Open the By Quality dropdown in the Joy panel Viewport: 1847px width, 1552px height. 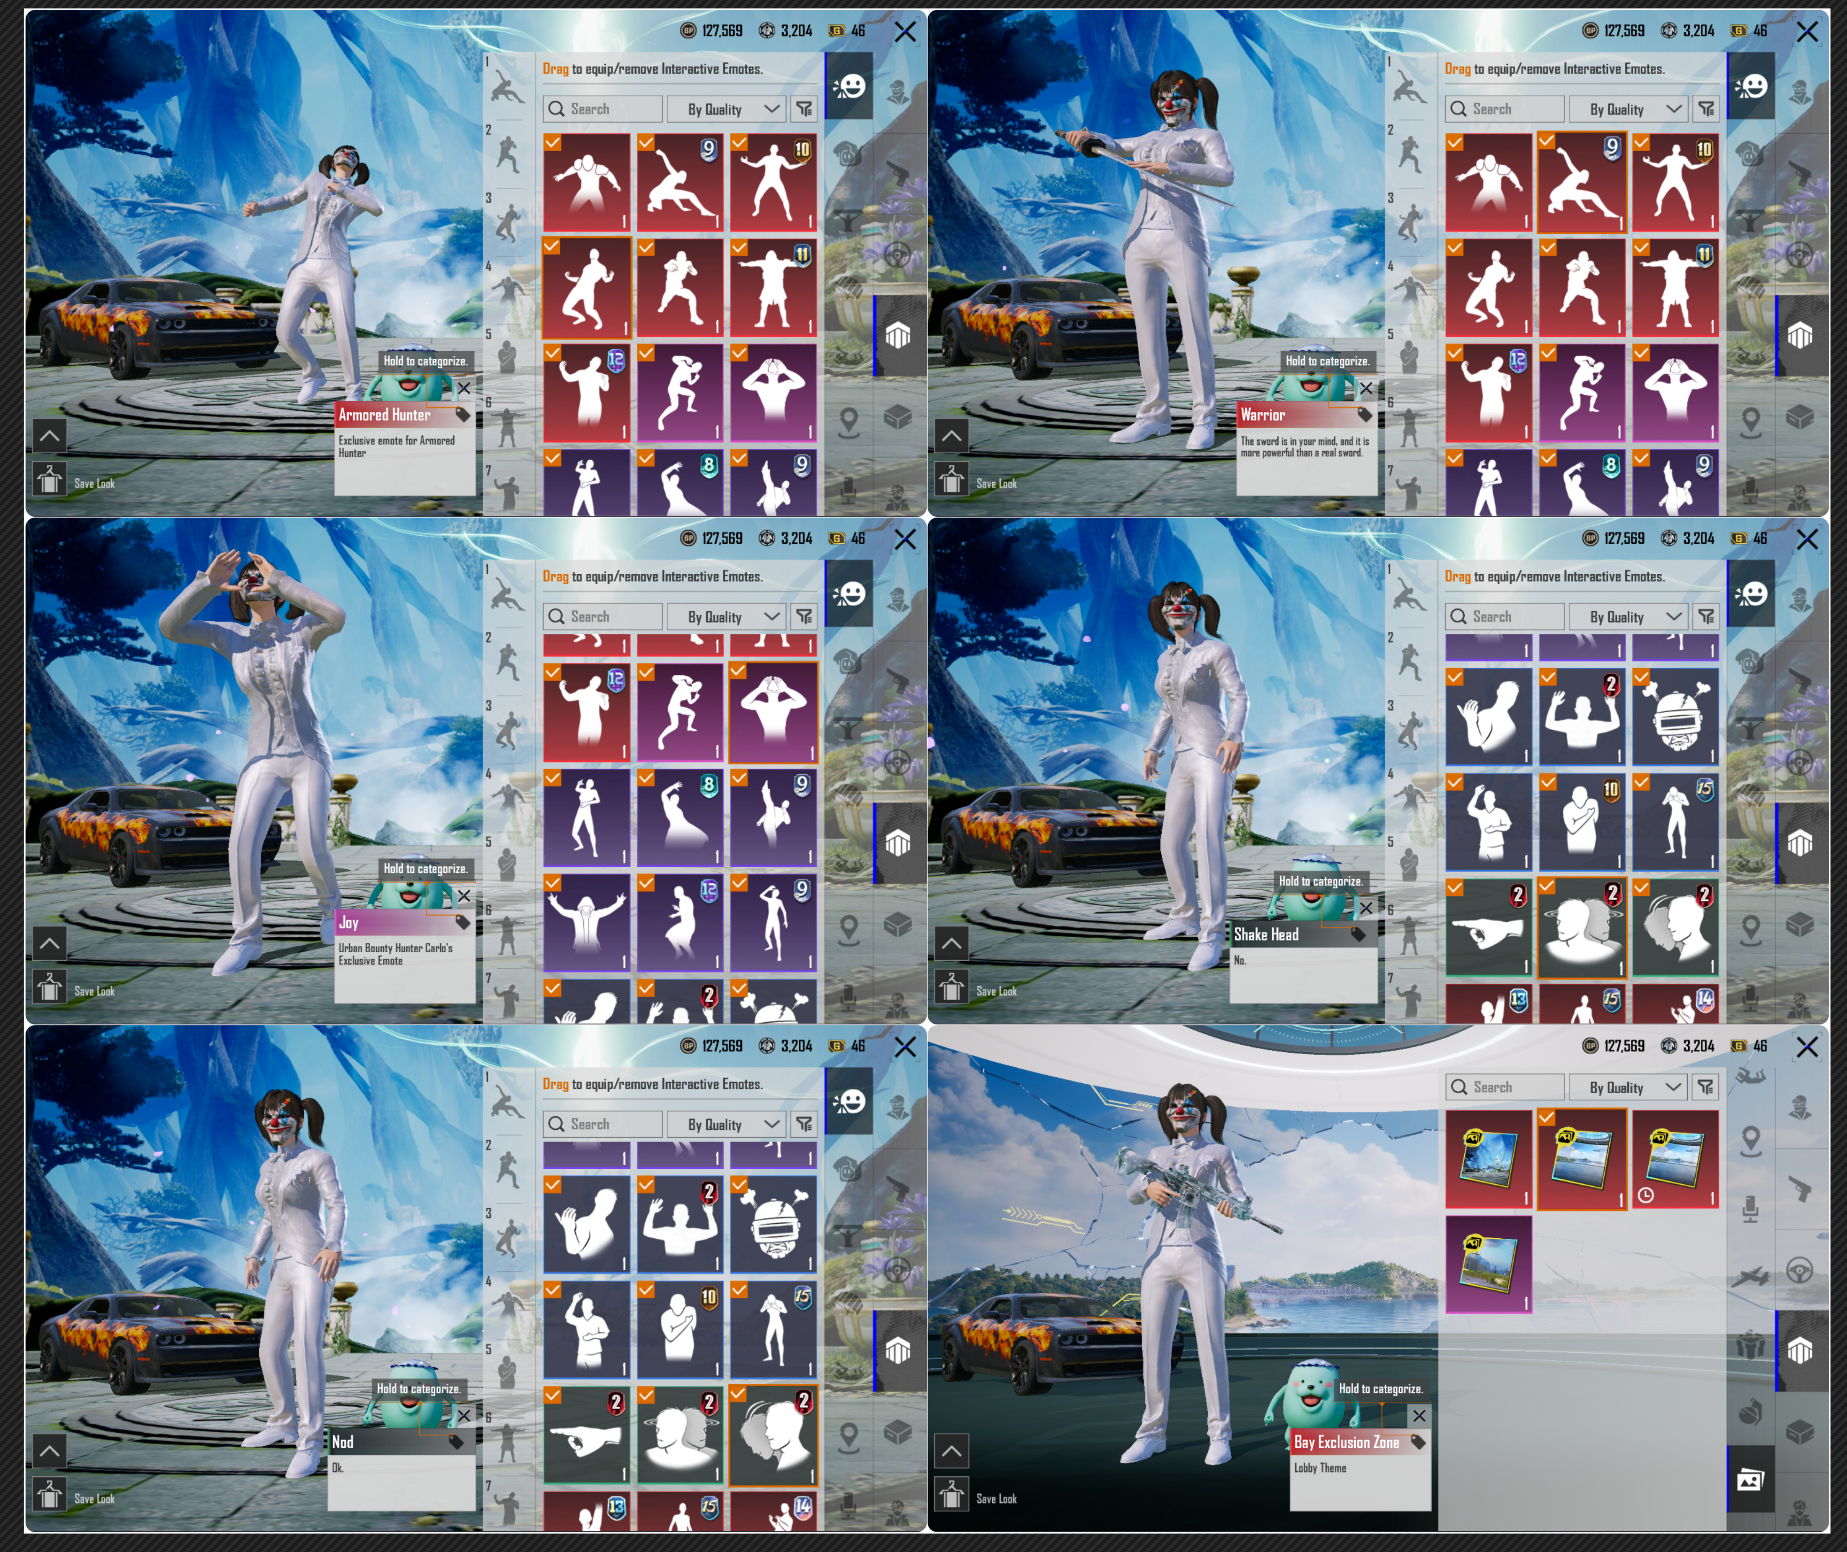[x=727, y=617]
